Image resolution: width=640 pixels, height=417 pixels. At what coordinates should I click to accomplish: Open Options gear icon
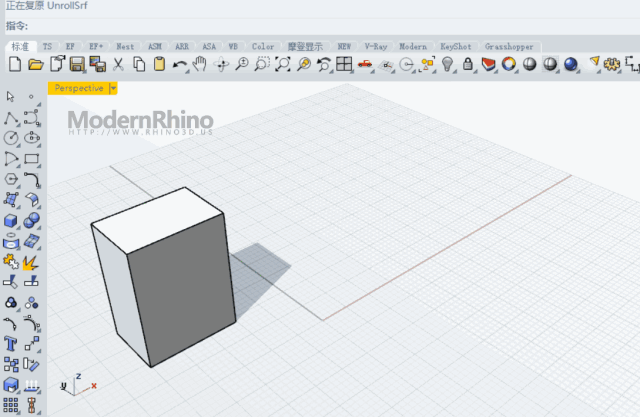coord(611,64)
